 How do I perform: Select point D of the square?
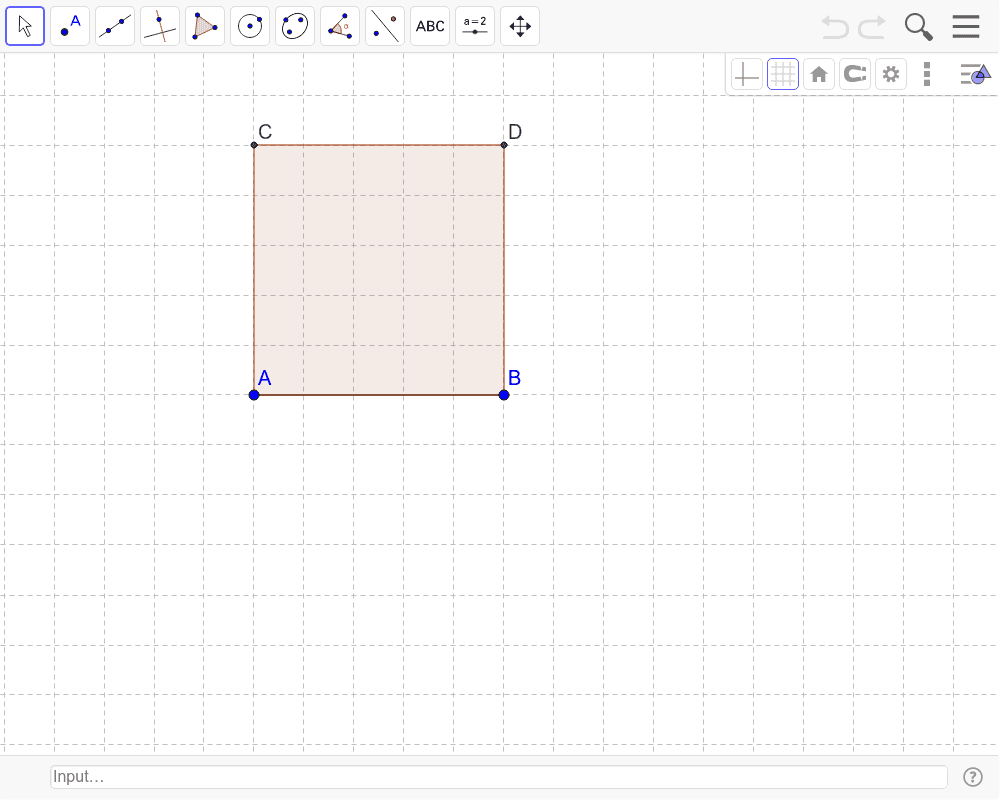(x=504, y=145)
